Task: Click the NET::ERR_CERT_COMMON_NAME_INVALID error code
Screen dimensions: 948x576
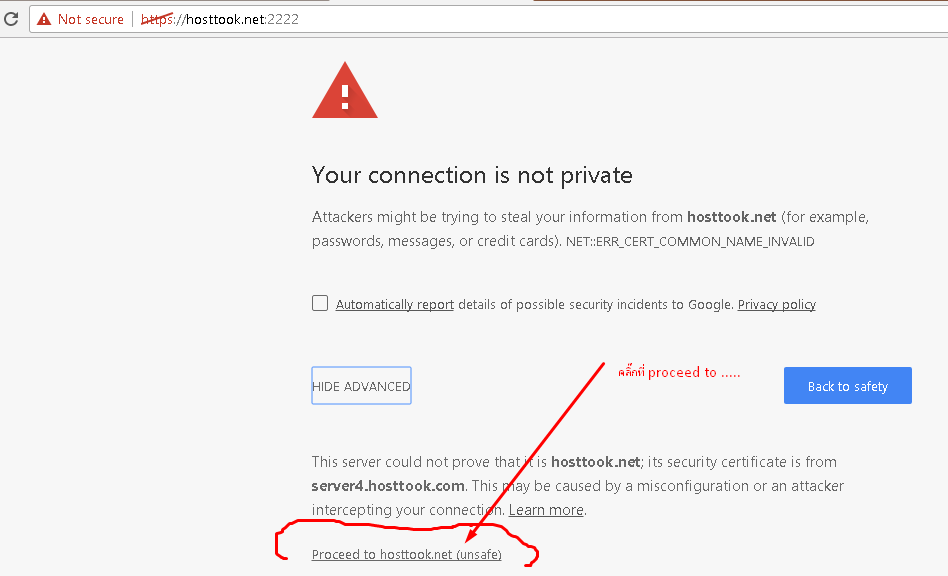Action: point(690,242)
